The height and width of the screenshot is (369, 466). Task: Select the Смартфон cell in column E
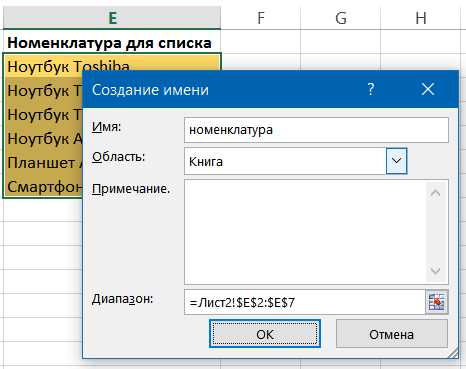click(43, 187)
